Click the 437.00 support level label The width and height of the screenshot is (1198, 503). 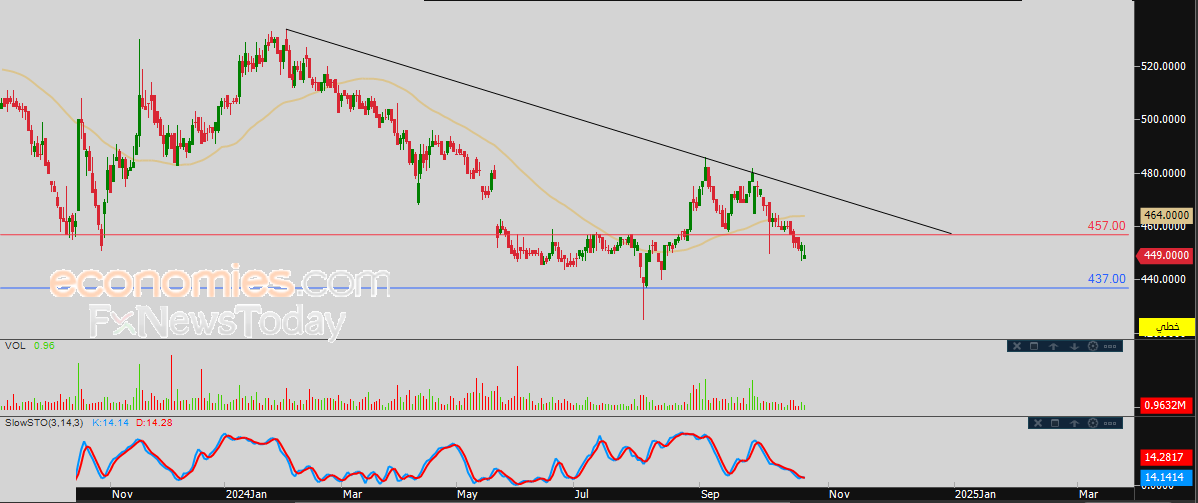(1106, 279)
